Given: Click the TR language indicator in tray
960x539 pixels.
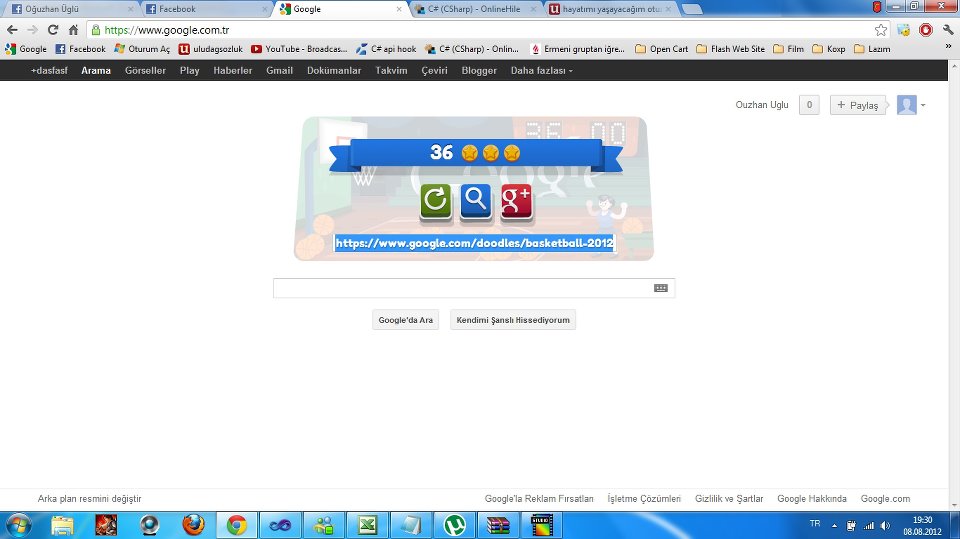Looking at the screenshot, I should [x=815, y=524].
